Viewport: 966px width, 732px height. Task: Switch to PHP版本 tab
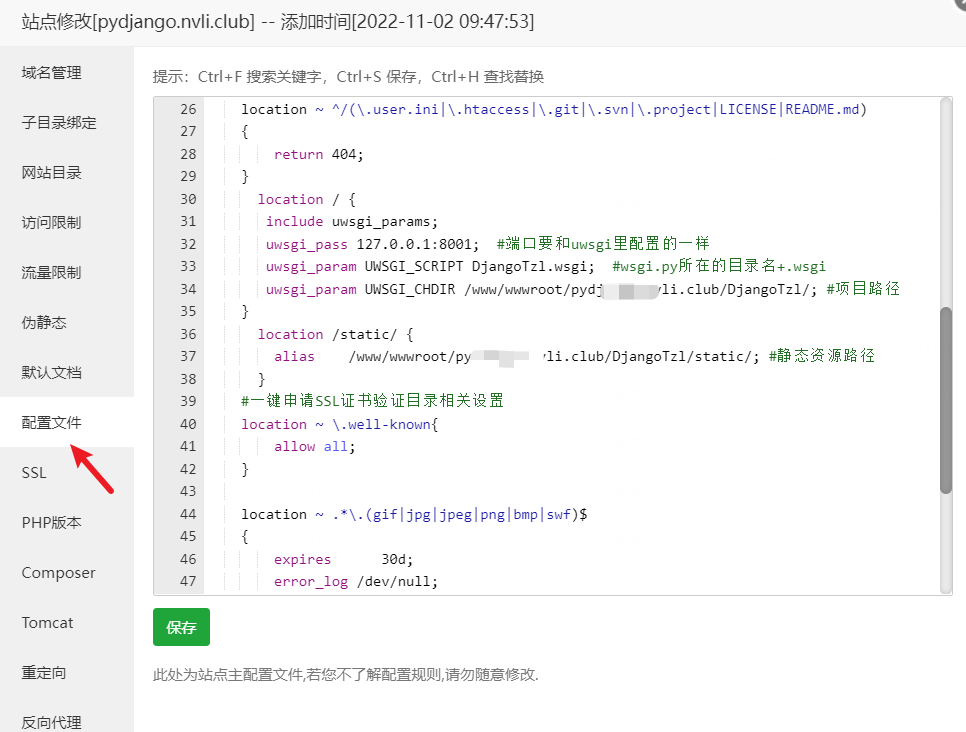[52, 523]
